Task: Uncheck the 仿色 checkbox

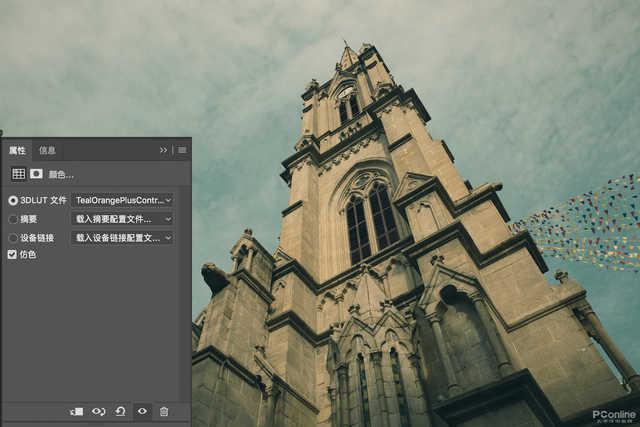Action: 13,255
